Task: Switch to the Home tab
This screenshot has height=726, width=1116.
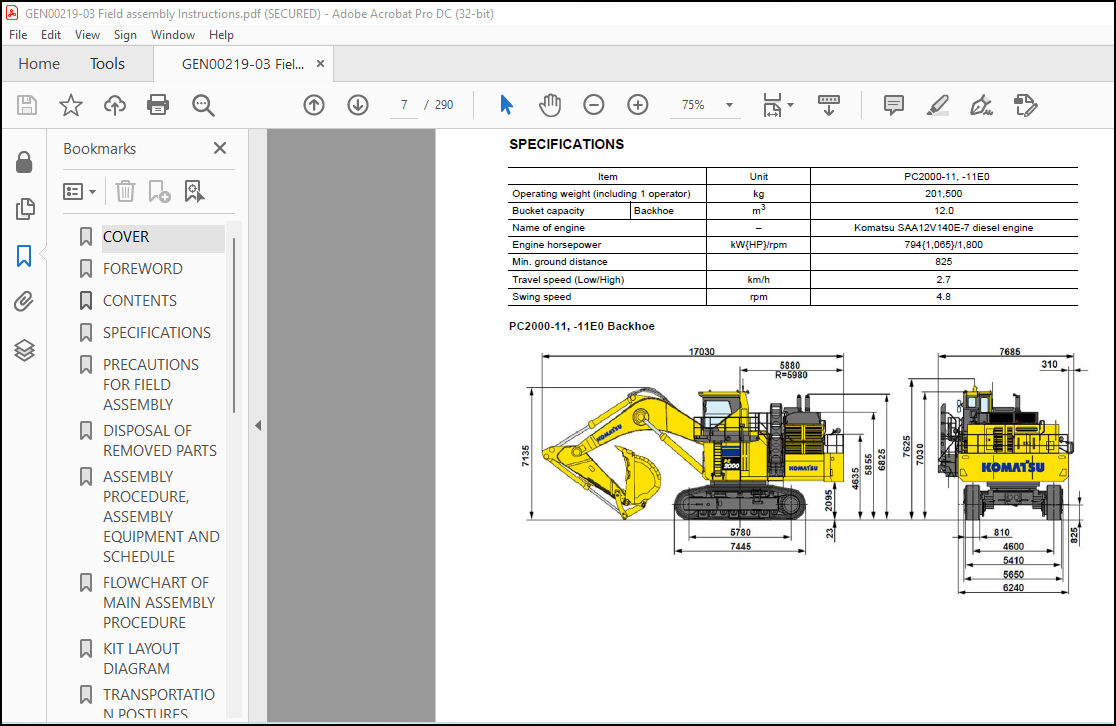Action: [39, 64]
